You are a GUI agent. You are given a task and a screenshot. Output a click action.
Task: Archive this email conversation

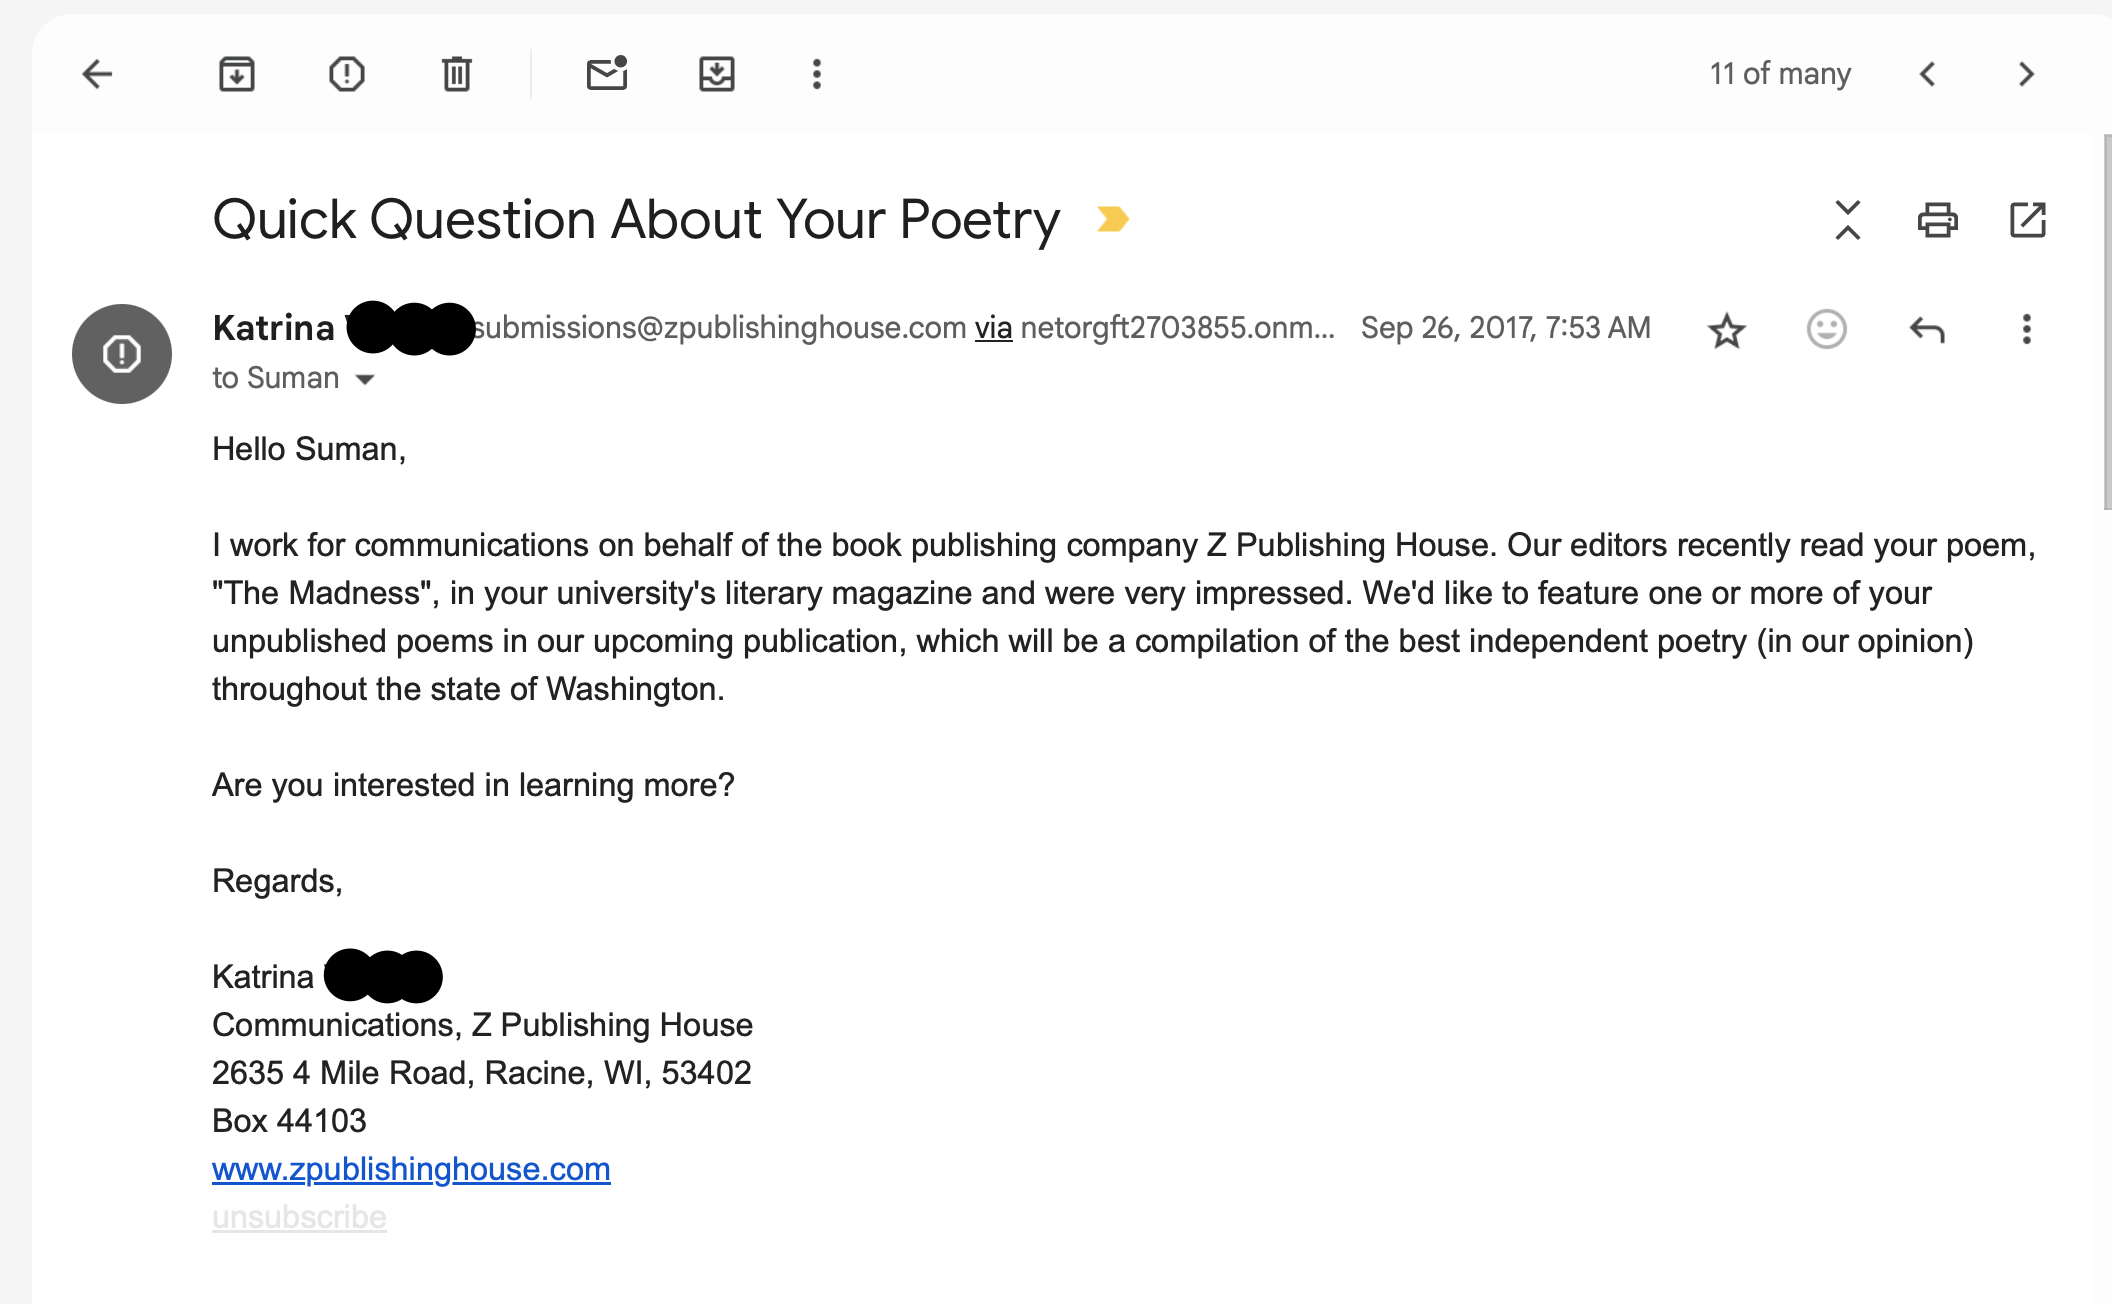tap(237, 74)
